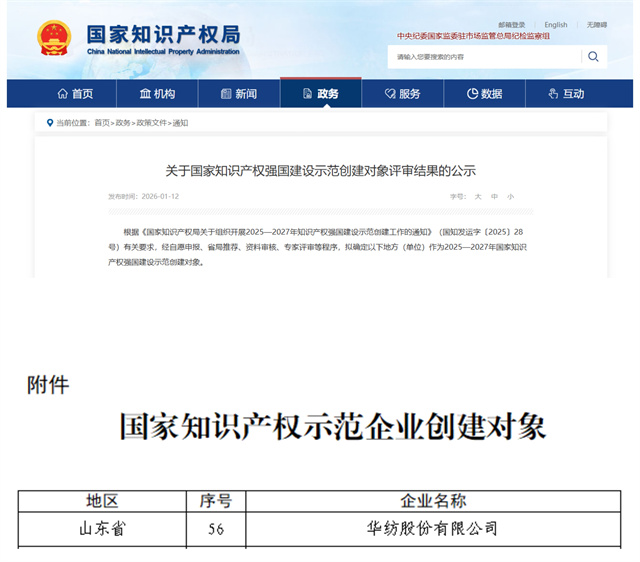
Task: Go to the 新闻 news section
Action: tap(239, 94)
